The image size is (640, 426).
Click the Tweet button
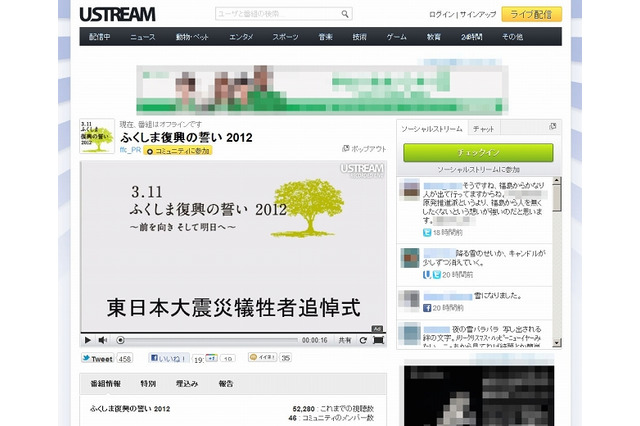[97, 359]
